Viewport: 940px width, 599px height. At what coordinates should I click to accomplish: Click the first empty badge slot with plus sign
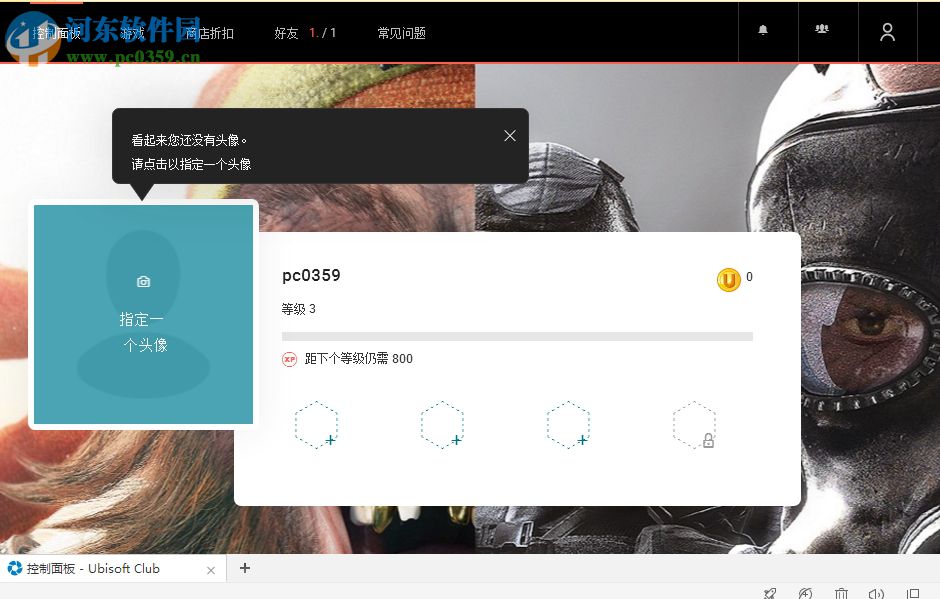316,425
